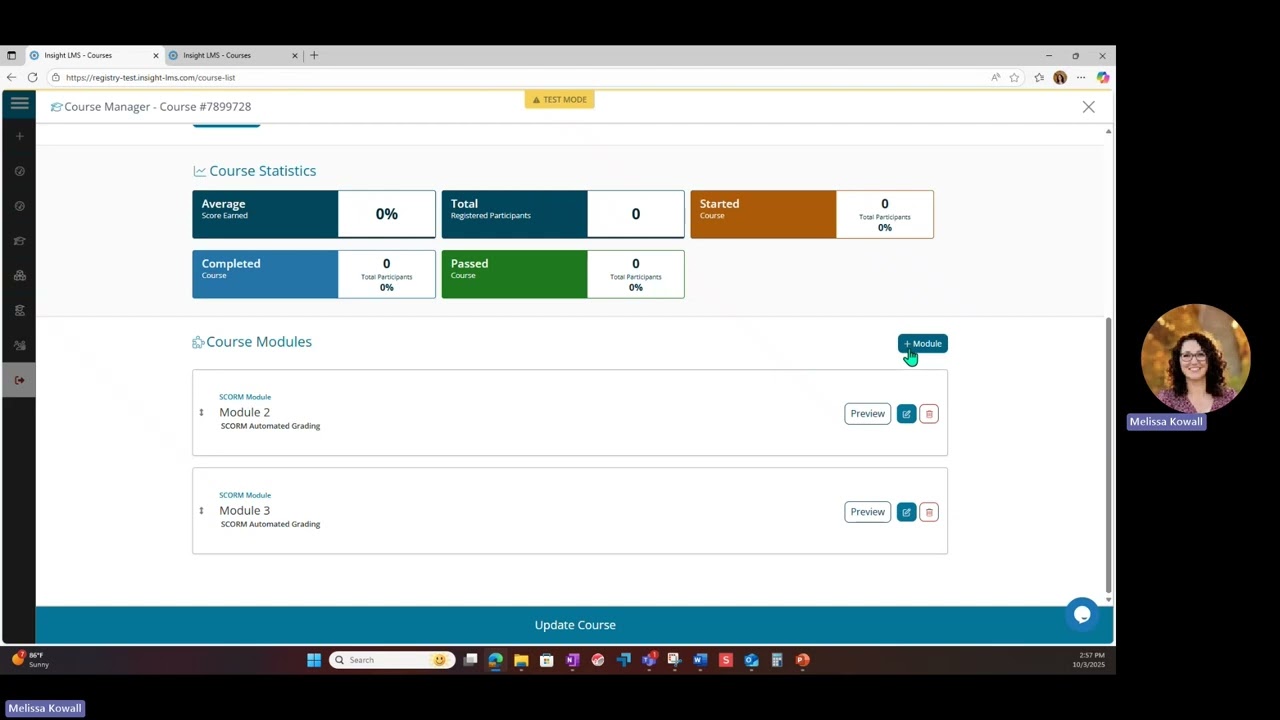Open the Favorites list icon

click(1039, 78)
